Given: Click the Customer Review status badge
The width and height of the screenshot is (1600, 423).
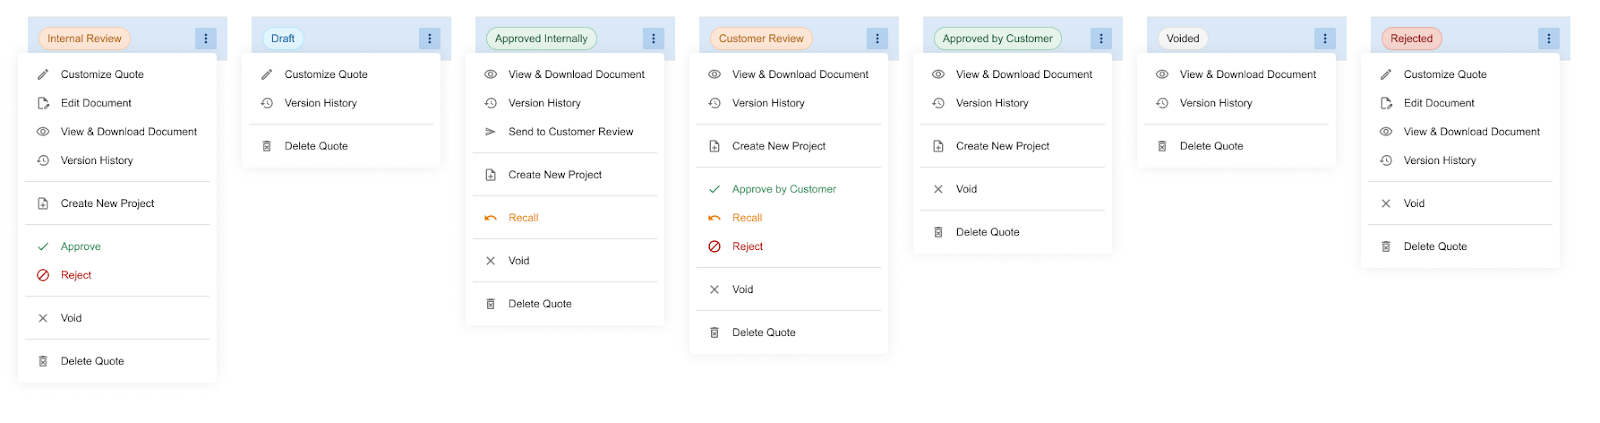Looking at the screenshot, I should [761, 39].
